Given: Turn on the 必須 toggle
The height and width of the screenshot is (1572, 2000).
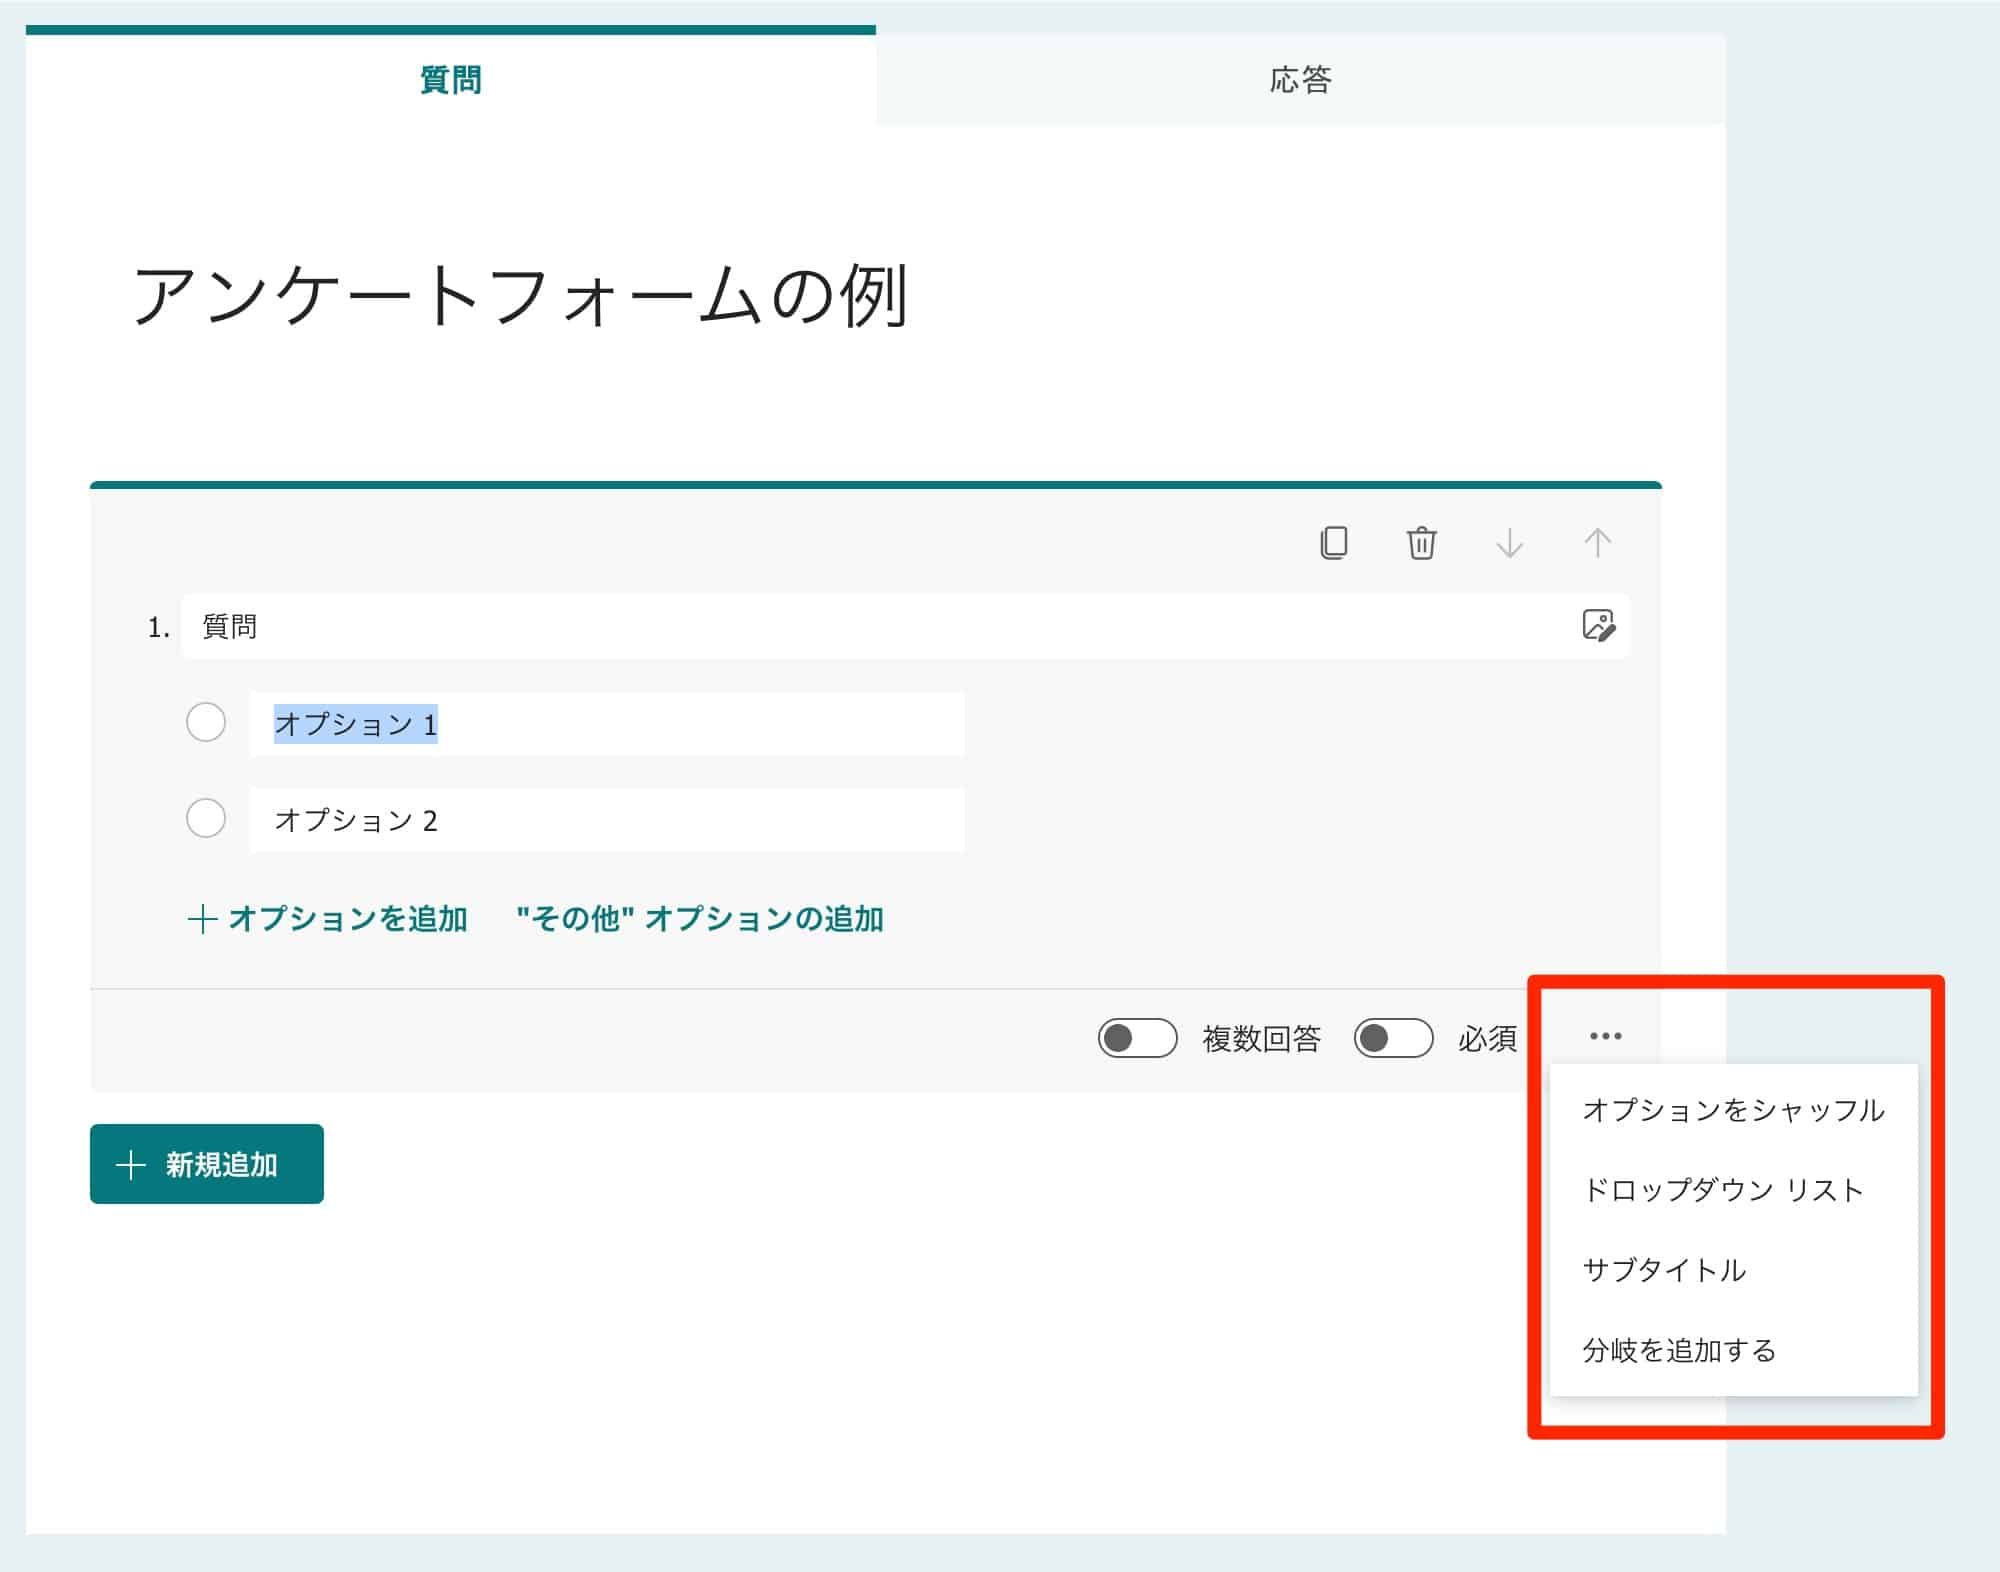Looking at the screenshot, I should (1395, 1038).
